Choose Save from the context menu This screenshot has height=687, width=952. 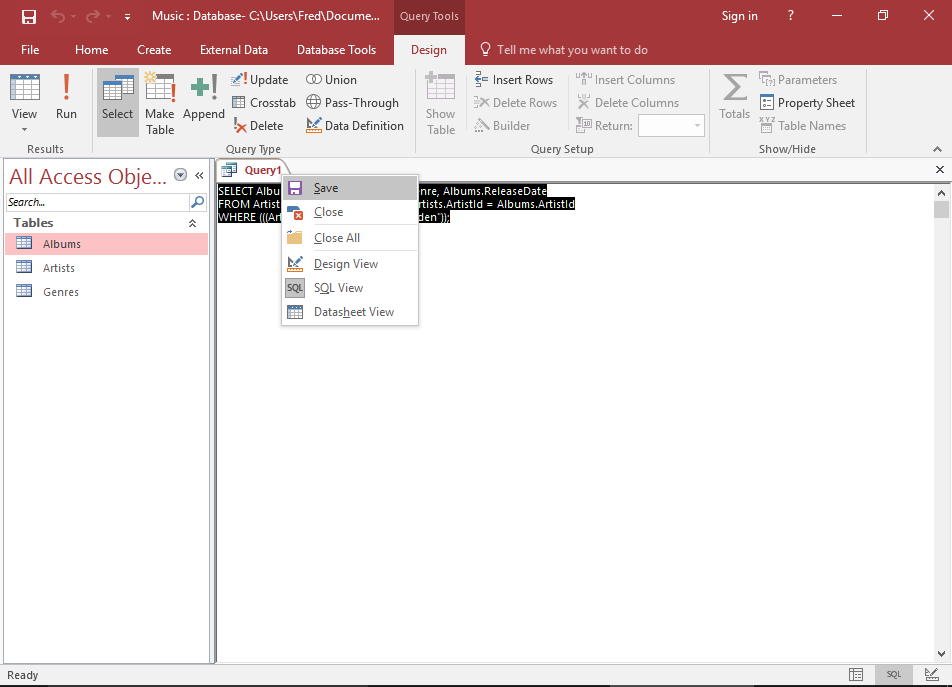(350, 188)
